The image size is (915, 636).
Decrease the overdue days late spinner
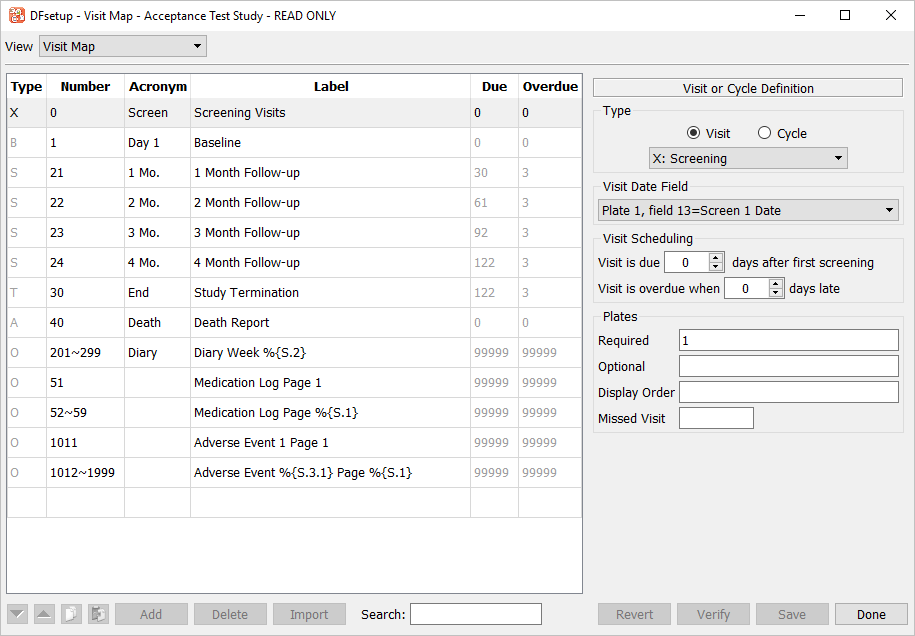(776, 293)
